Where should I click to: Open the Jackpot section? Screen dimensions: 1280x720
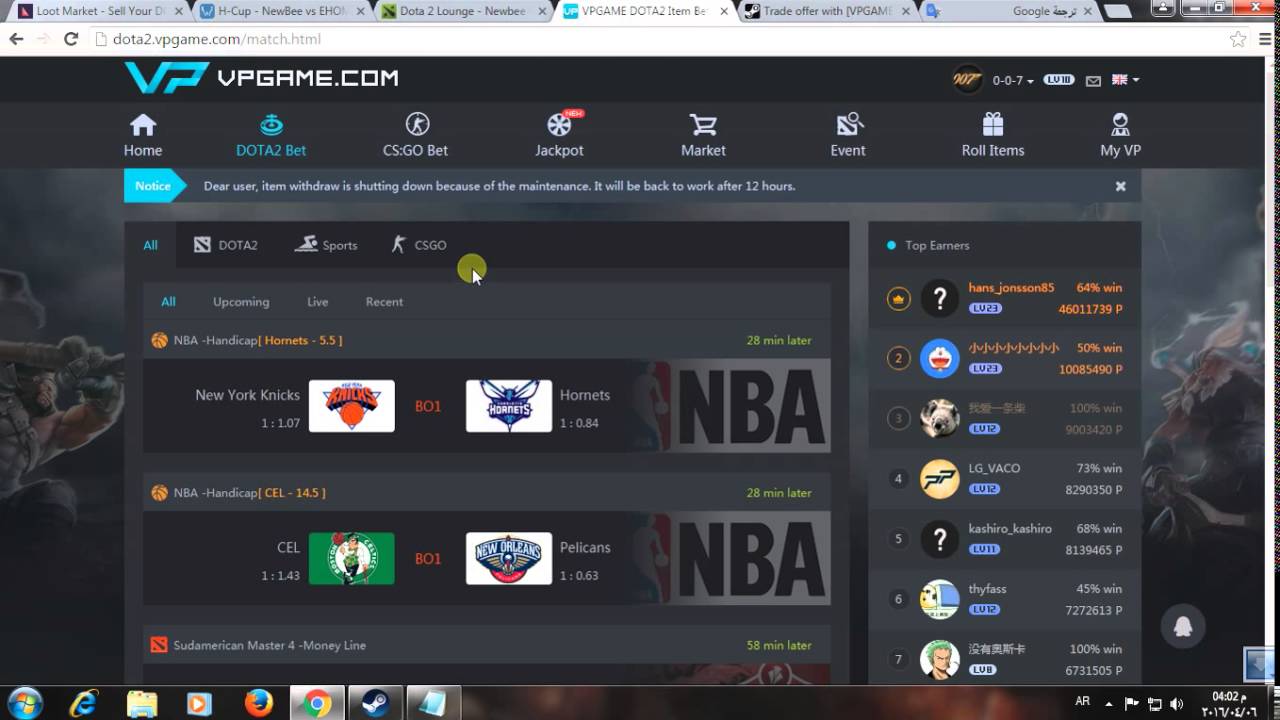click(x=559, y=136)
